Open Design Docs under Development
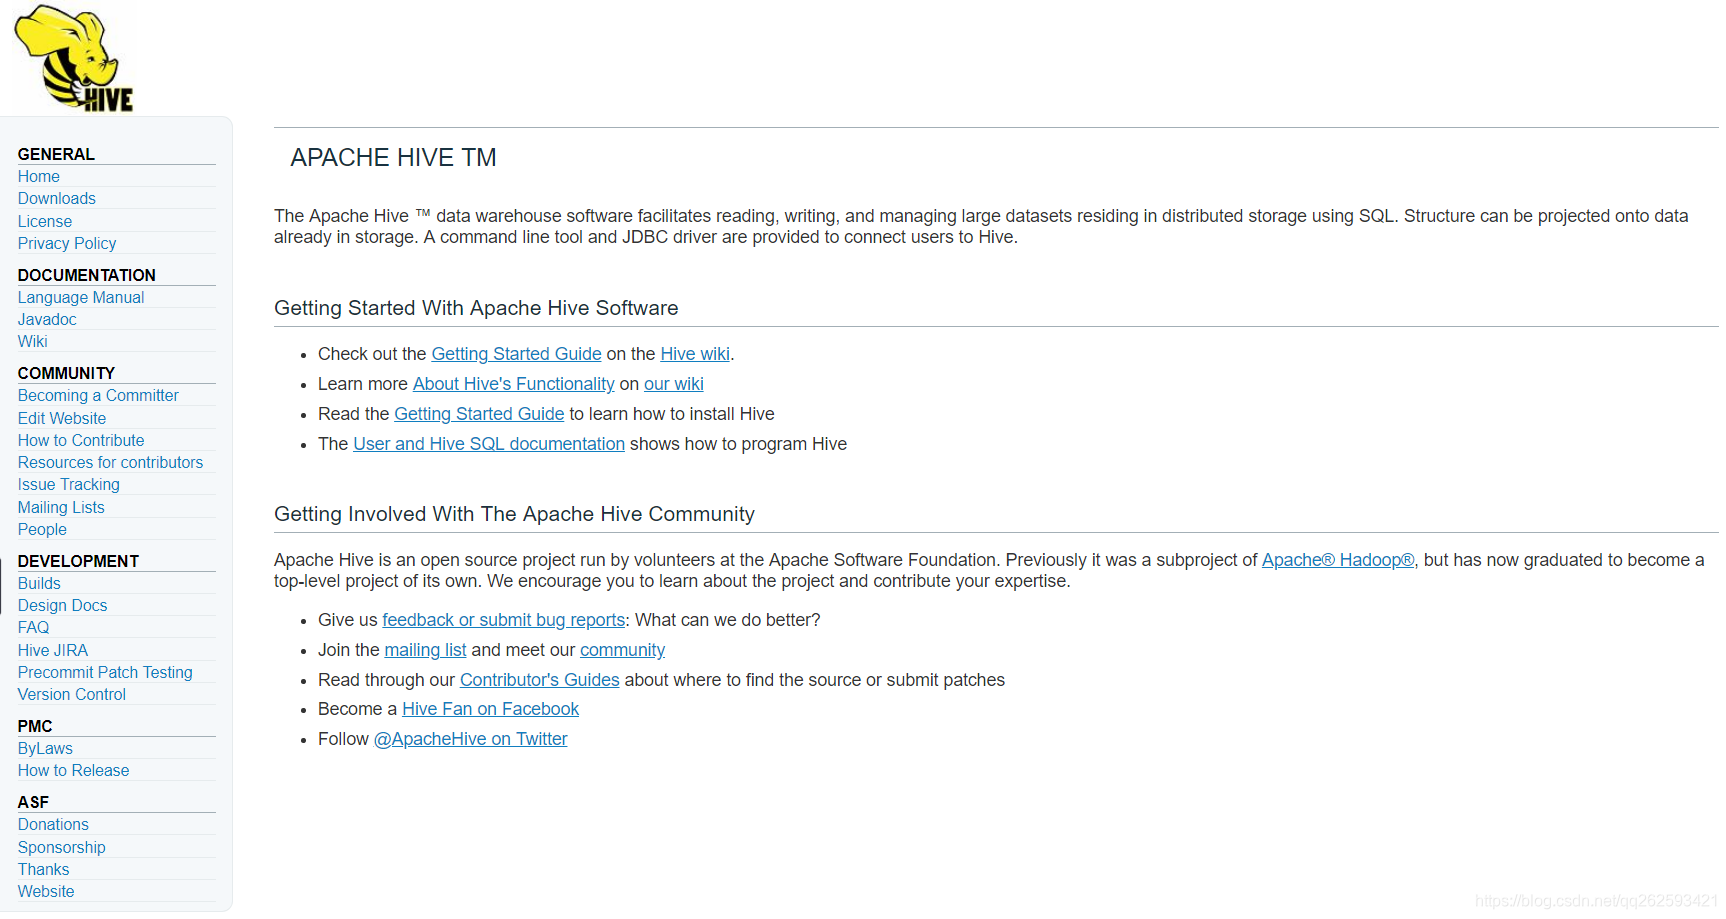Screen dimensions: 1726x919 62,605
